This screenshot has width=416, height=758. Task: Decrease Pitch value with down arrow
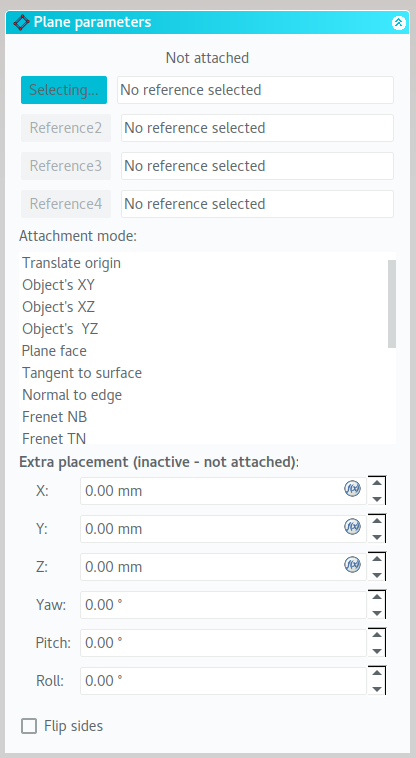(x=377, y=651)
